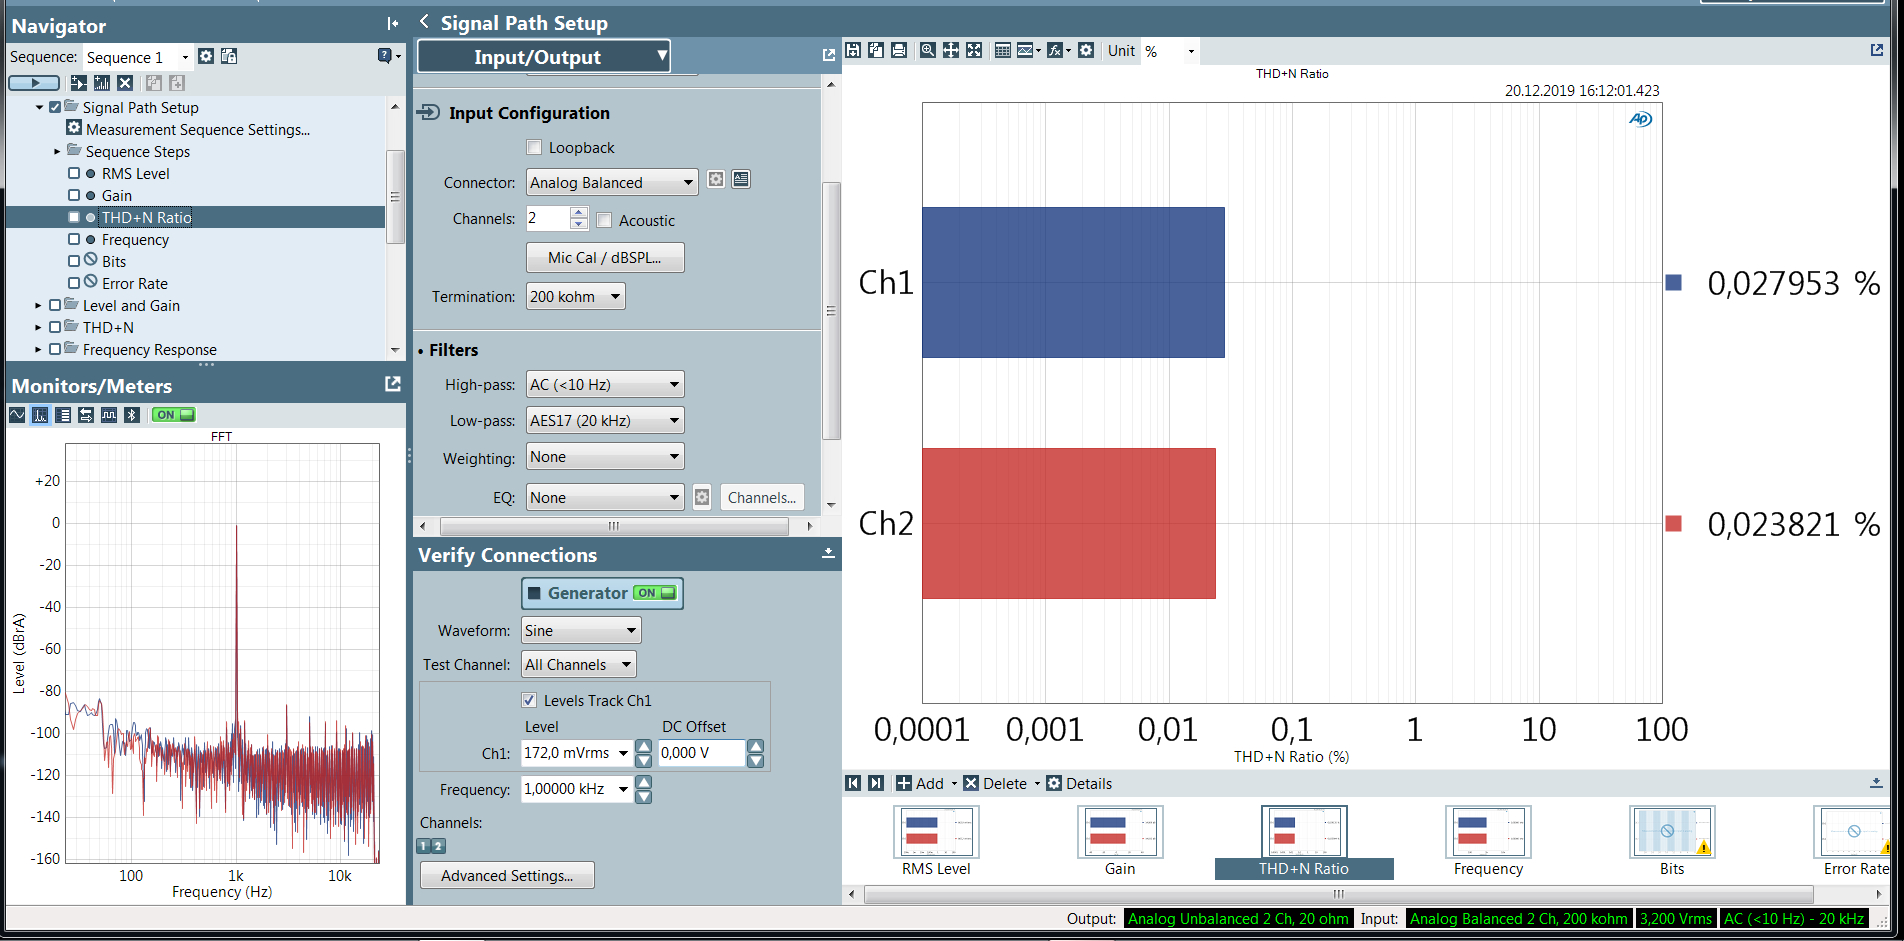The height and width of the screenshot is (941, 1904).
Task: Click the Advanced Settings... button
Action: [x=507, y=876]
